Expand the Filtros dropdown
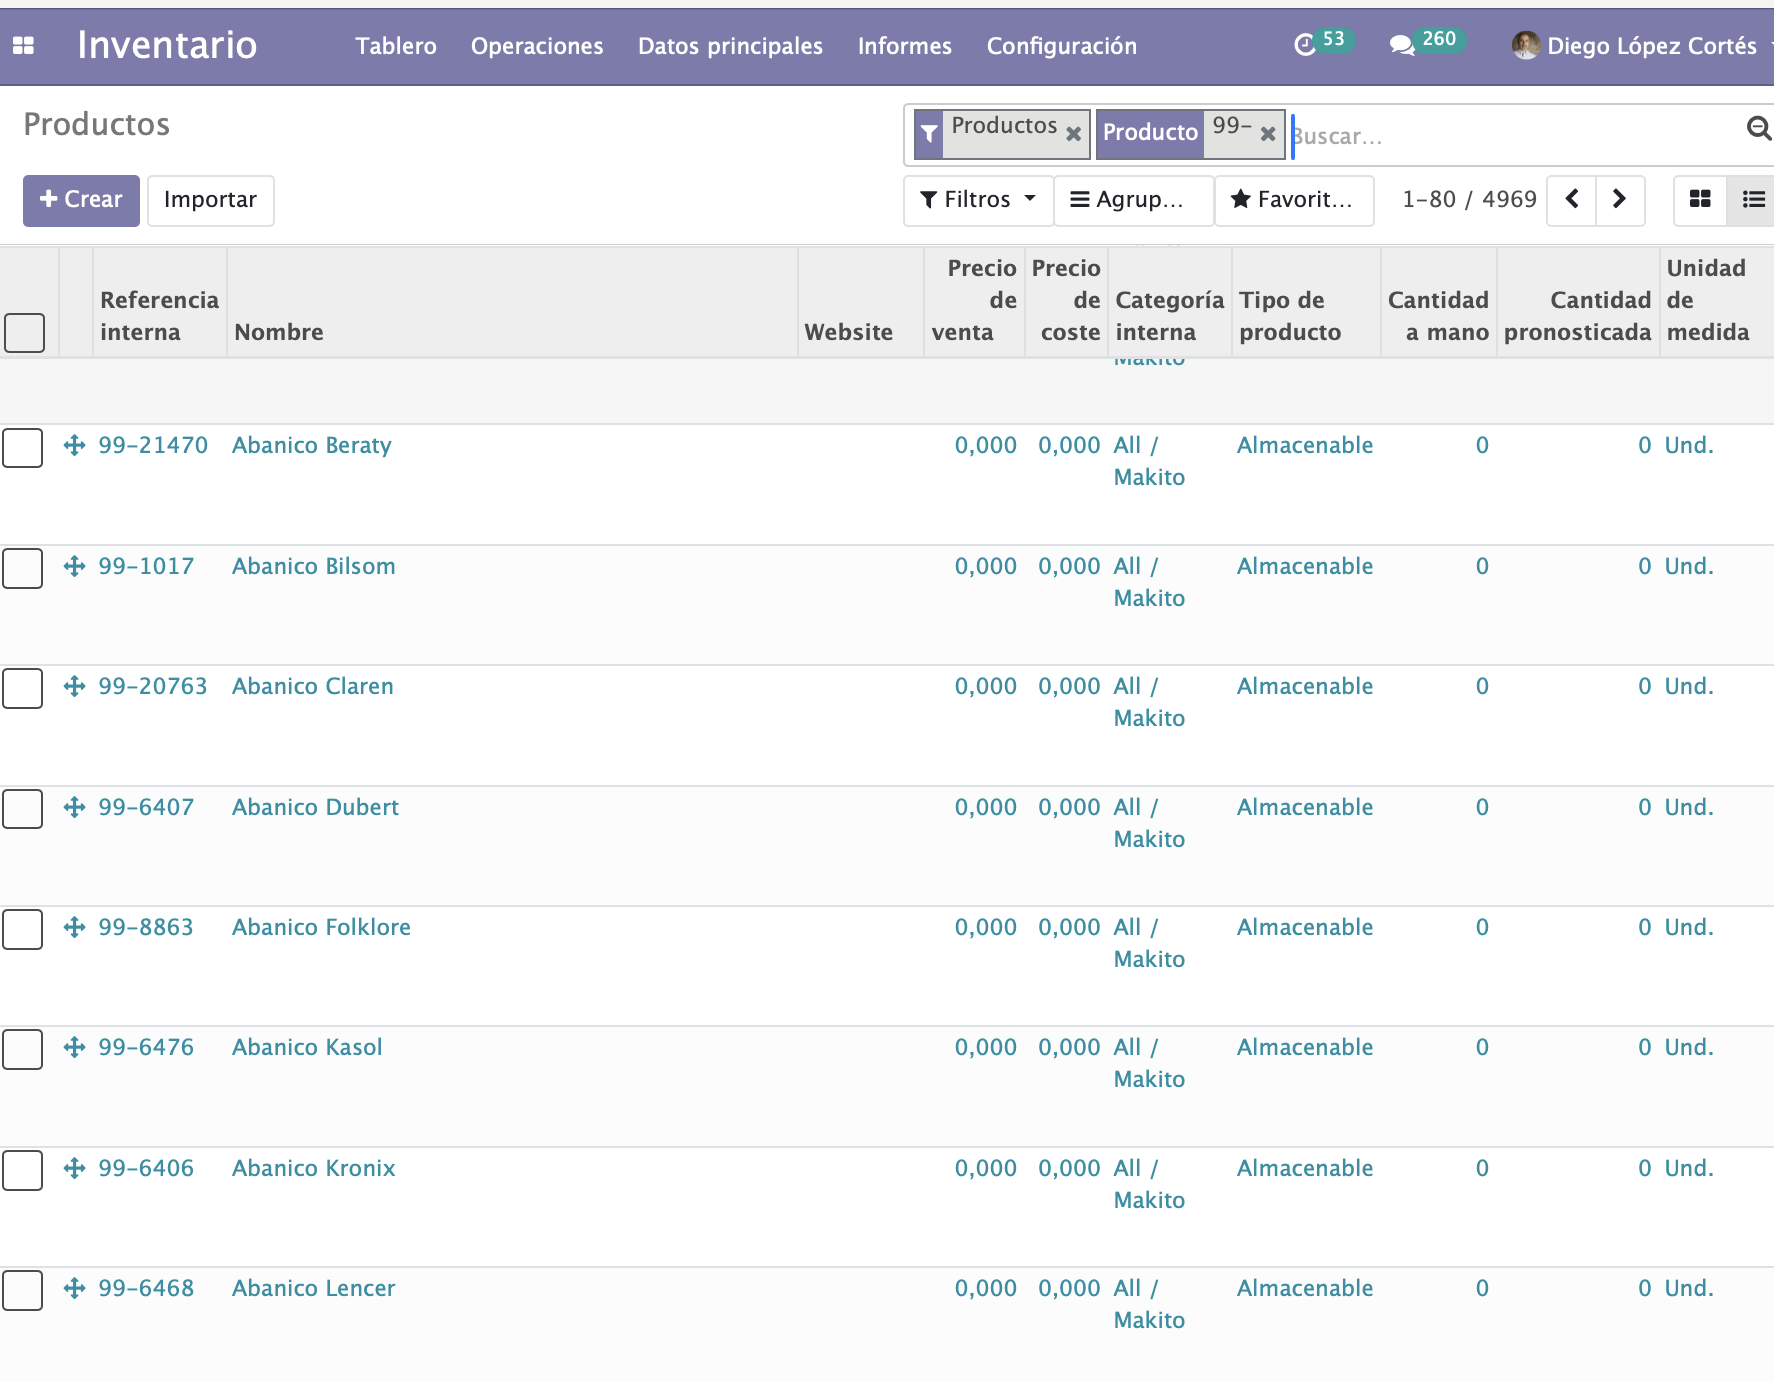Screen dimensions: 1774x1382 coord(977,199)
